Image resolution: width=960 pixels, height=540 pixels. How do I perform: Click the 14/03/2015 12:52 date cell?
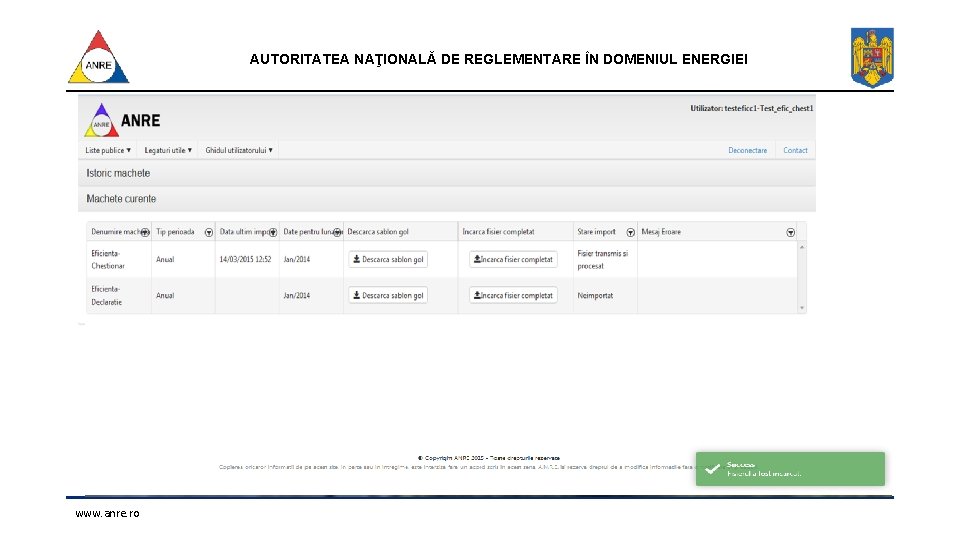tap(246, 260)
